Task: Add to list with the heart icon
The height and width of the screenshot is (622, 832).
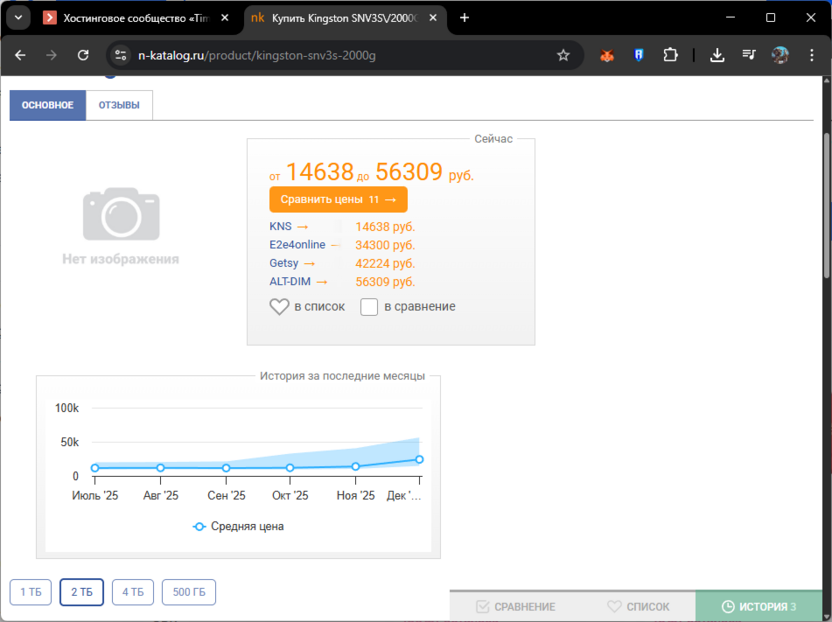Action: point(279,306)
